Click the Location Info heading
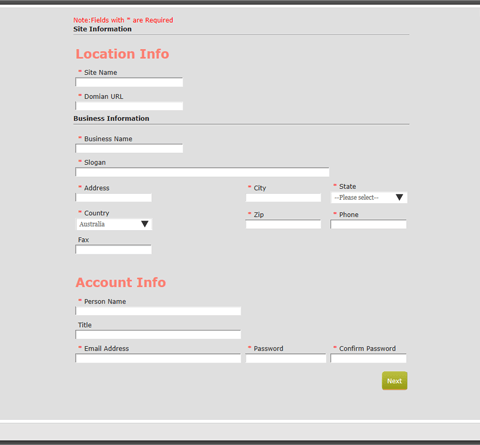The height and width of the screenshot is (445, 480). pos(122,54)
